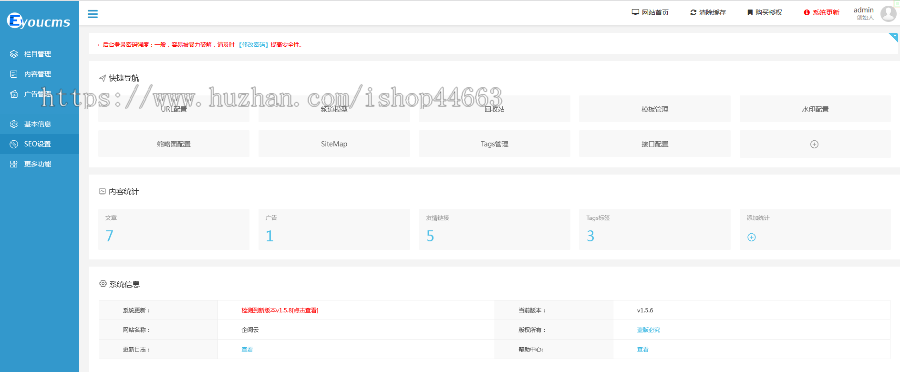Click the Tags count 3

pyautogui.click(x=590, y=236)
